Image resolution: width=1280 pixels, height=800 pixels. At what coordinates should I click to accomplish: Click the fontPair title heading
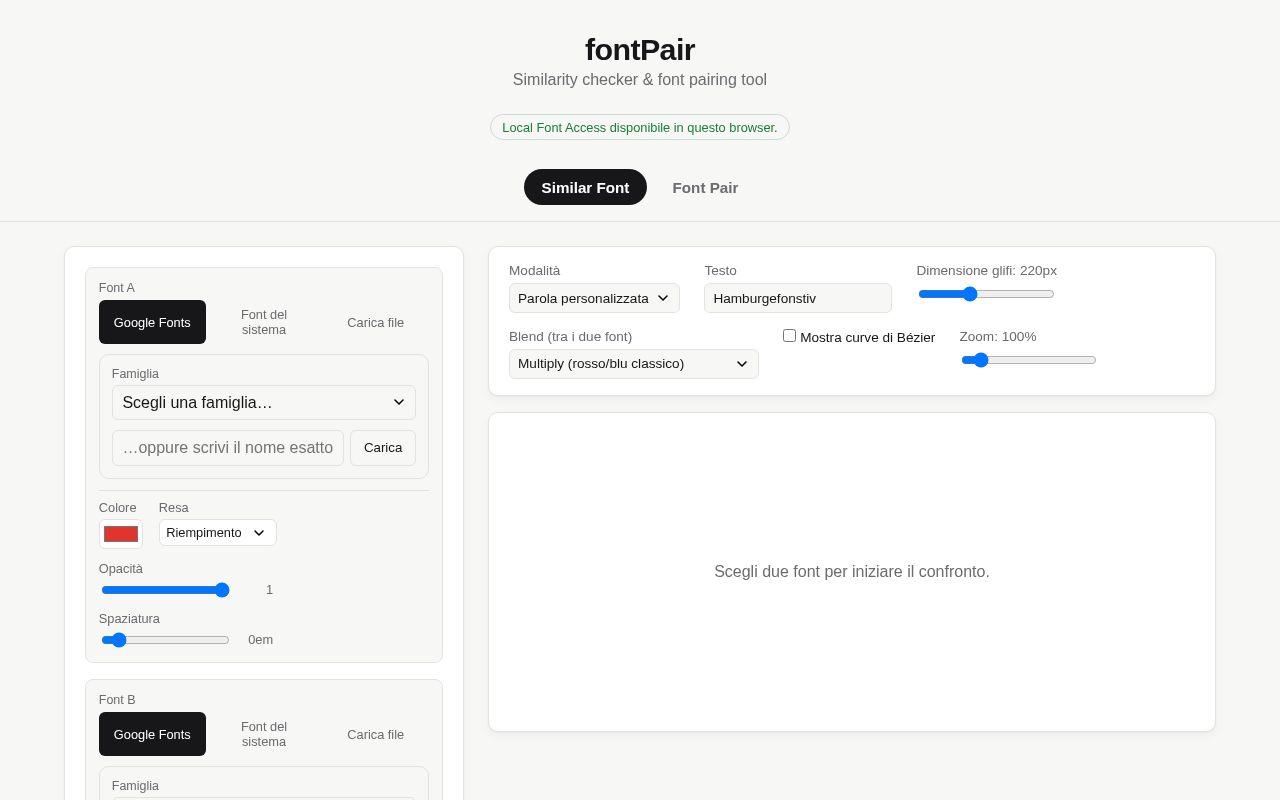640,49
